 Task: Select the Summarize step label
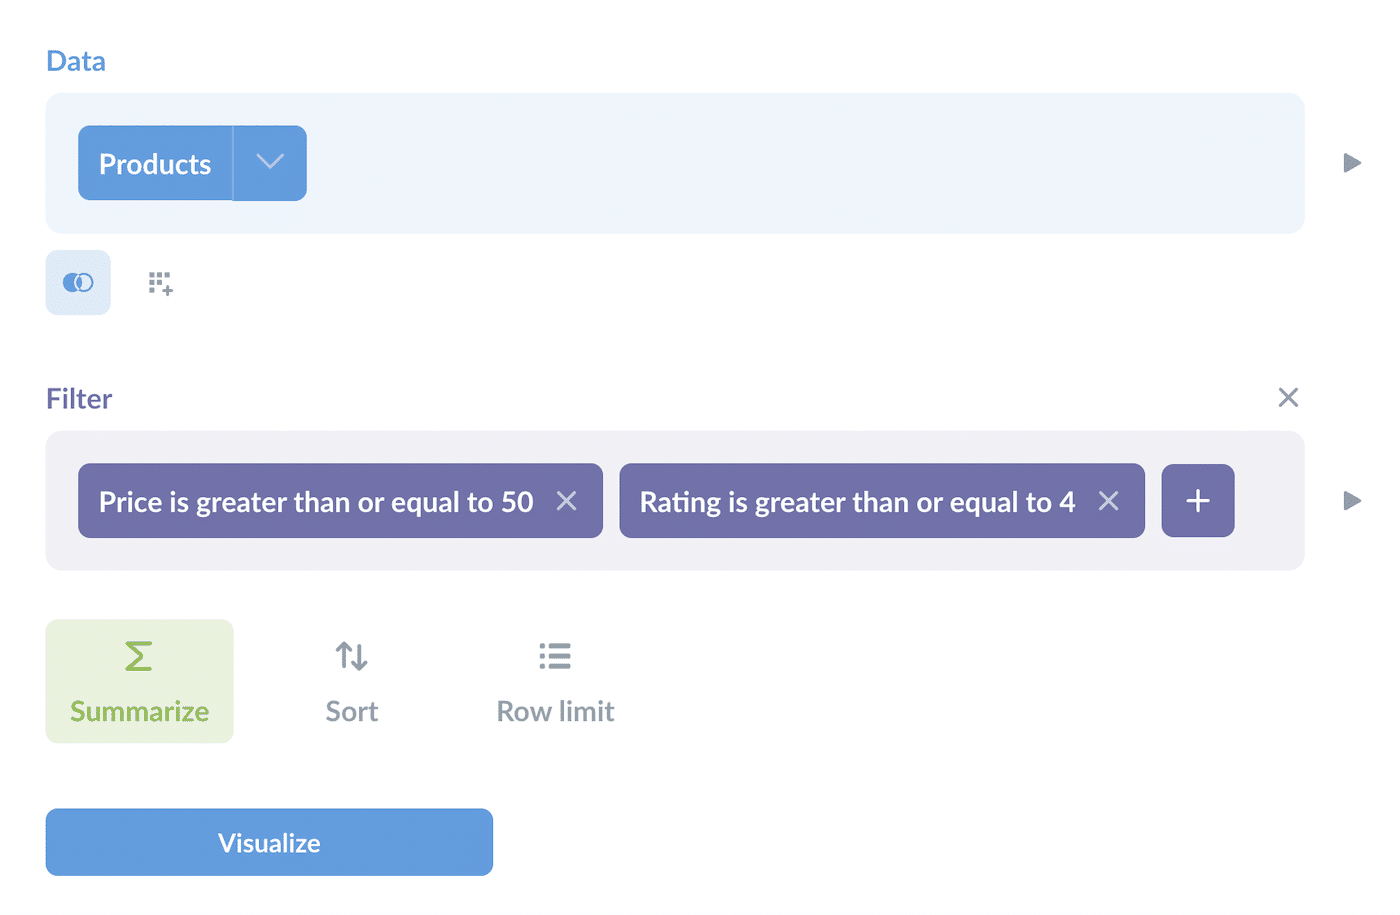[138, 710]
